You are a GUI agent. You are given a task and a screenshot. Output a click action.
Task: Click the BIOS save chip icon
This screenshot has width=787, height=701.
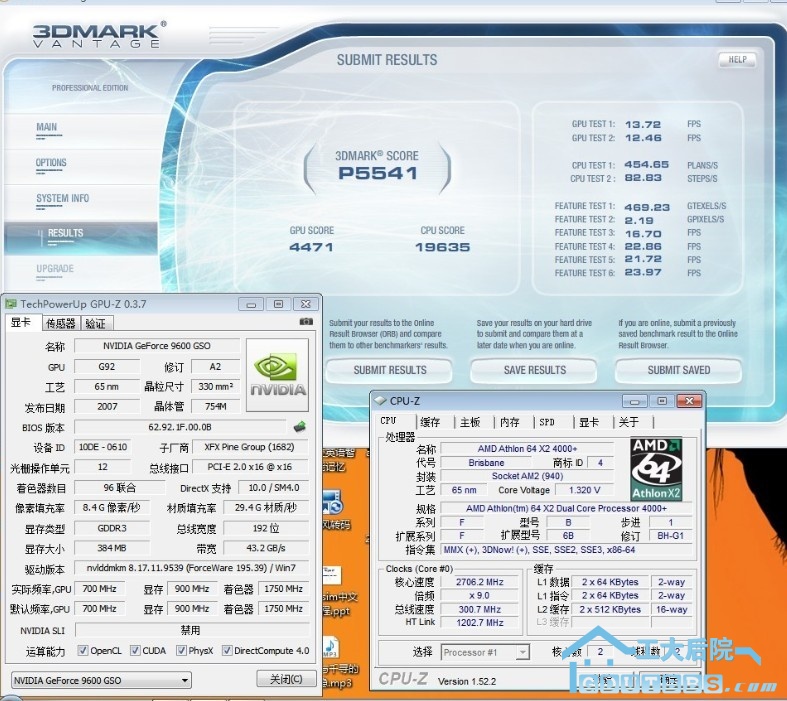coord(299,426)
